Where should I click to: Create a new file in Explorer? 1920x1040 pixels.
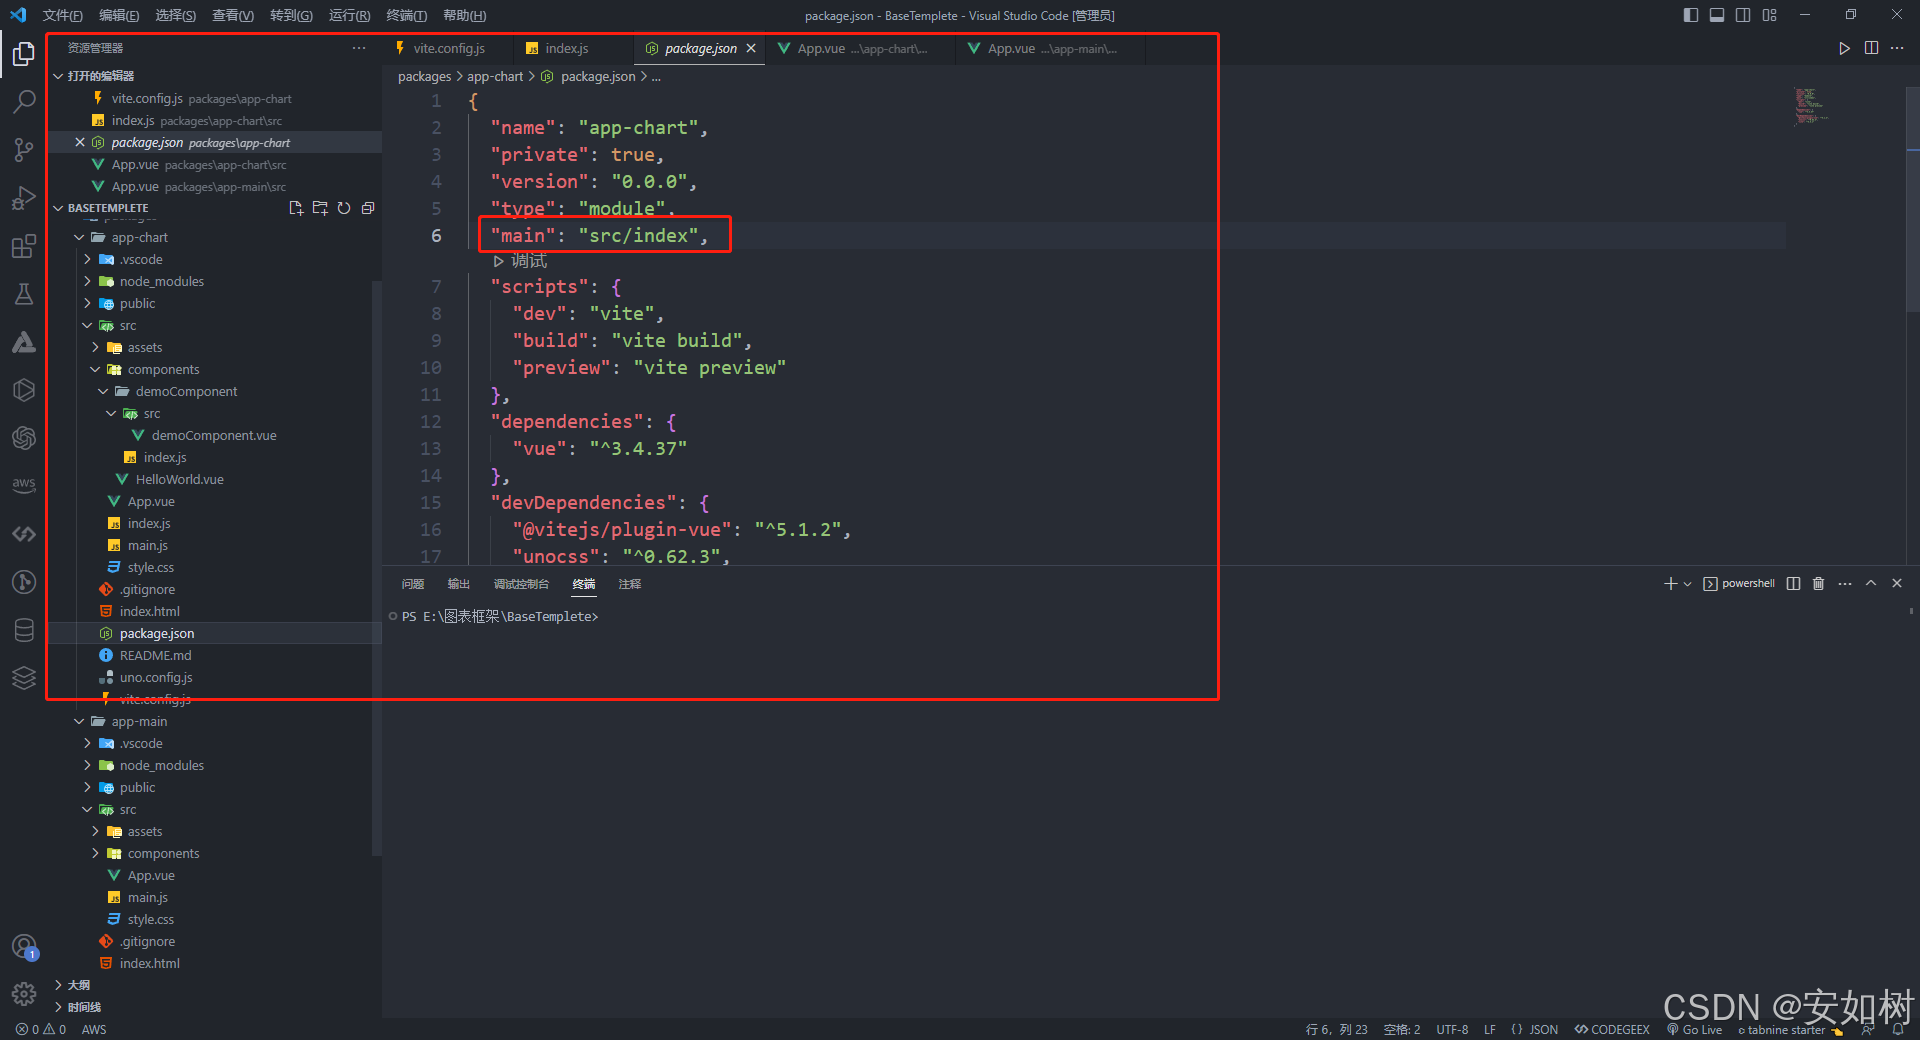(x=296, y=207)
